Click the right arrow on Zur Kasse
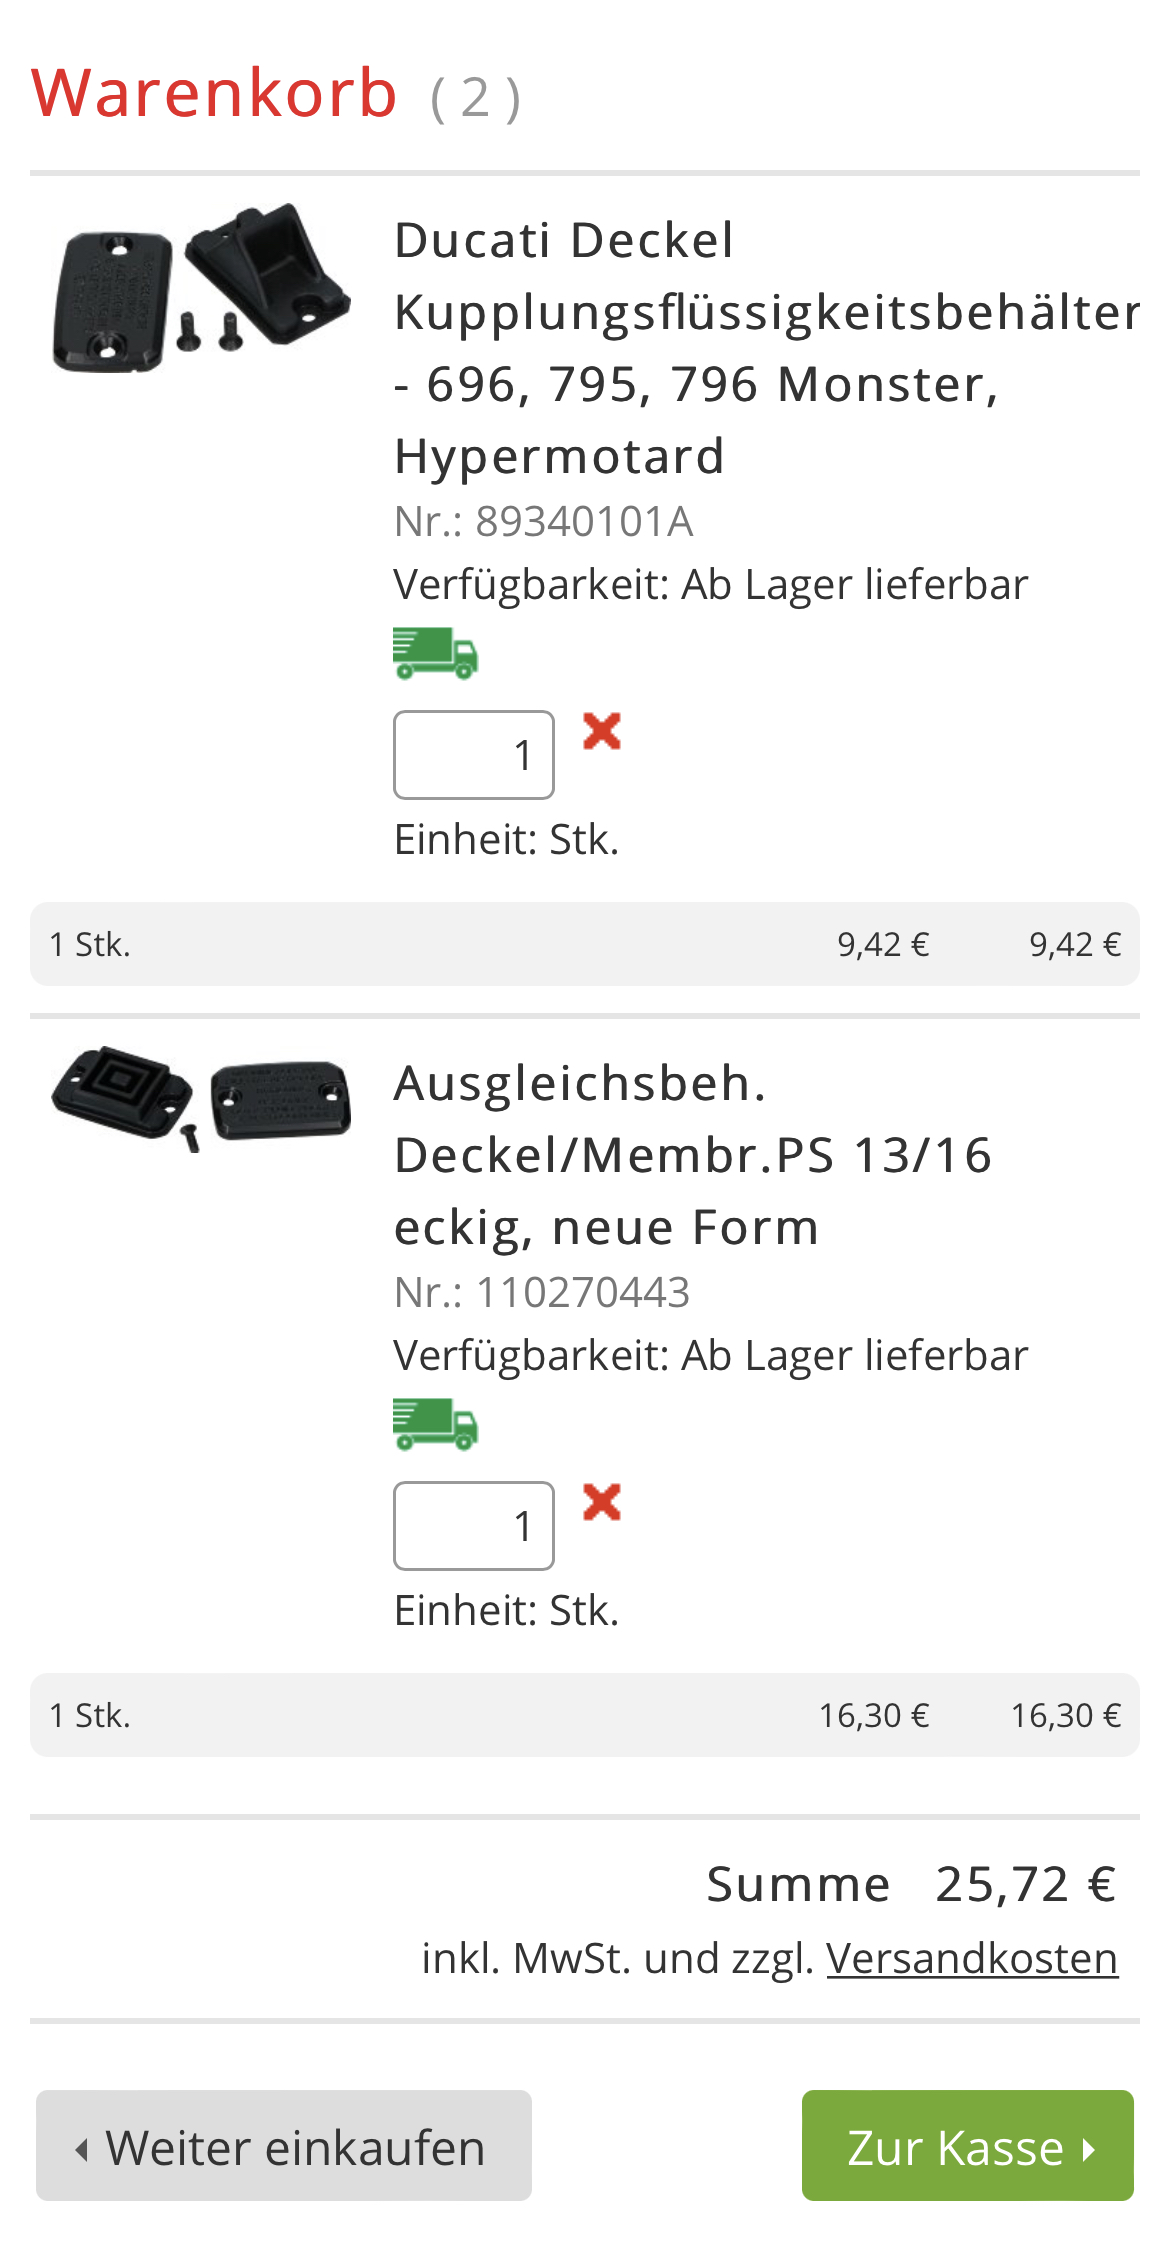 tap(1089, 2149)
